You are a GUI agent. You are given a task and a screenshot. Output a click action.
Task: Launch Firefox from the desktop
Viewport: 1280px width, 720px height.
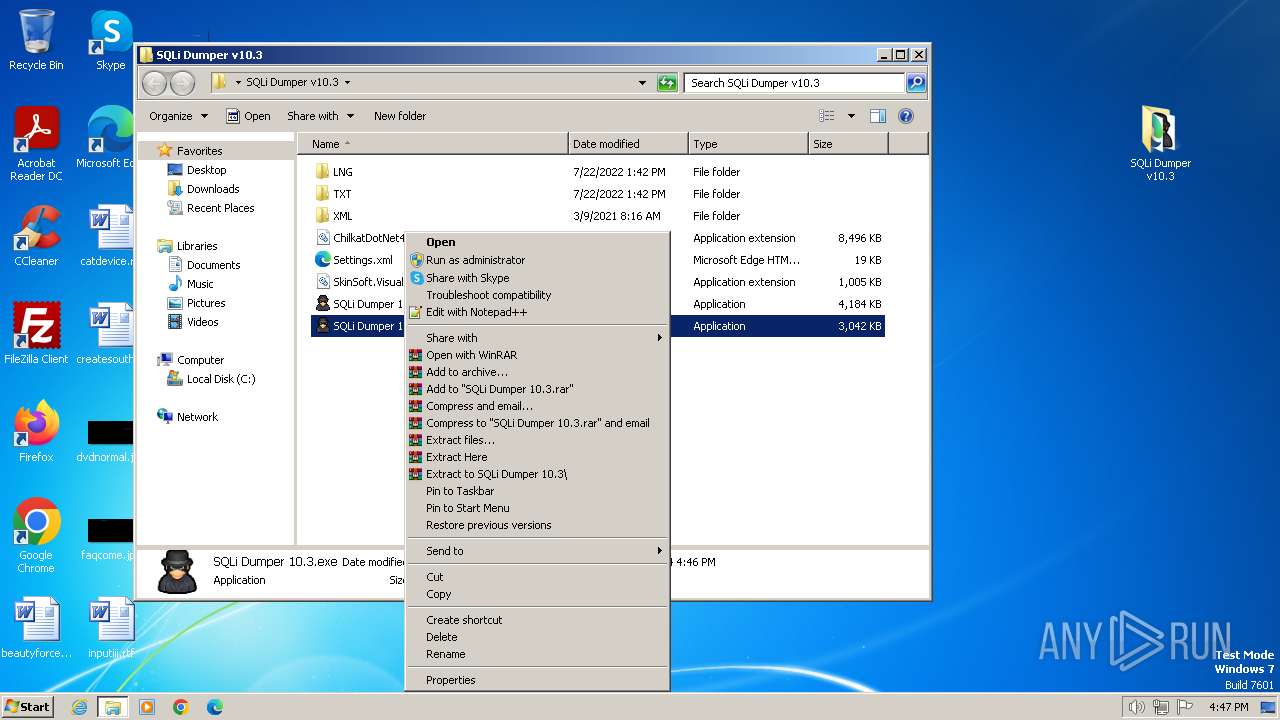tap(36, 431)
